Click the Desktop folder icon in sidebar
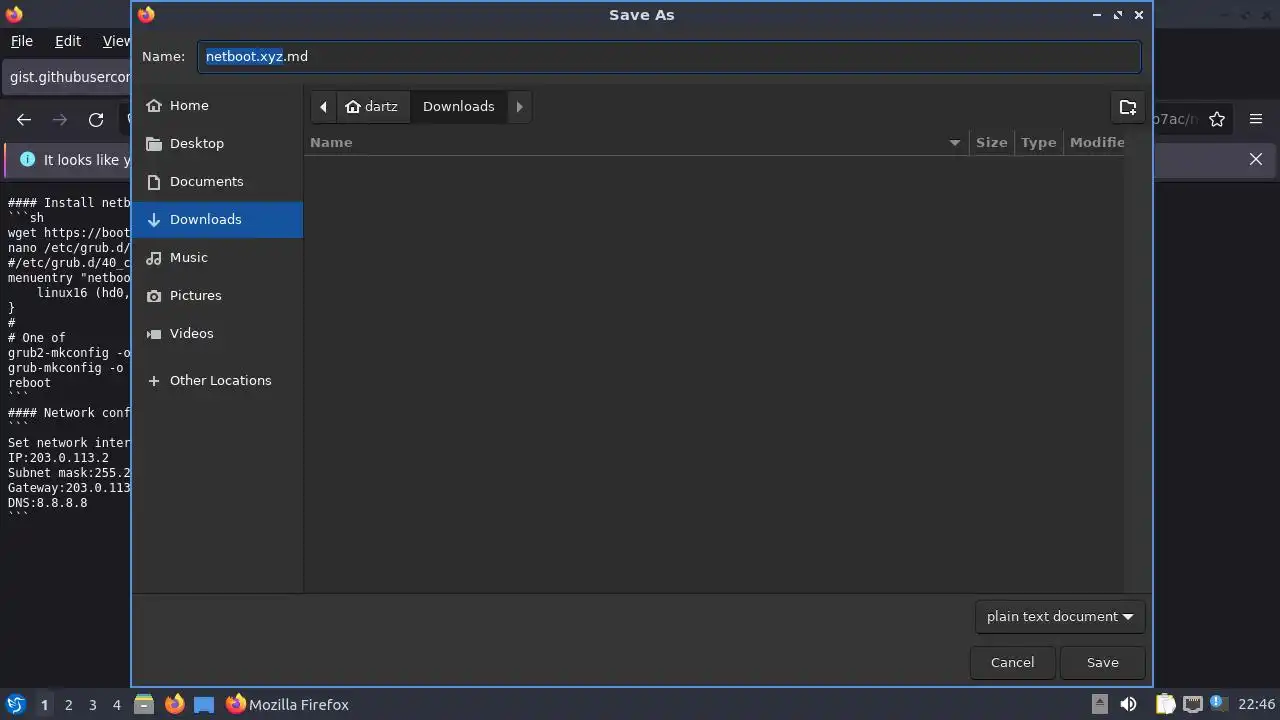Screen dimensions: 1280x720 (154, 143)
